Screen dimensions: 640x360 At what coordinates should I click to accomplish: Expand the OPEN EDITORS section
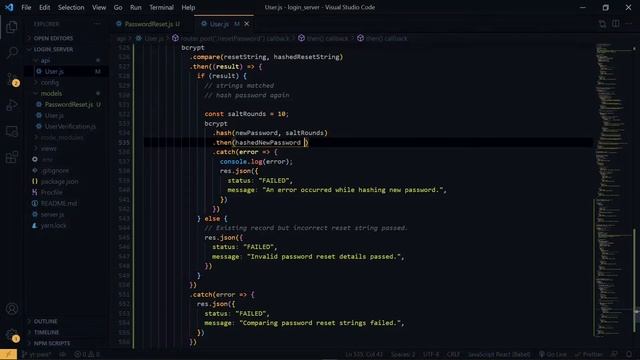click(x=54, y=38)
